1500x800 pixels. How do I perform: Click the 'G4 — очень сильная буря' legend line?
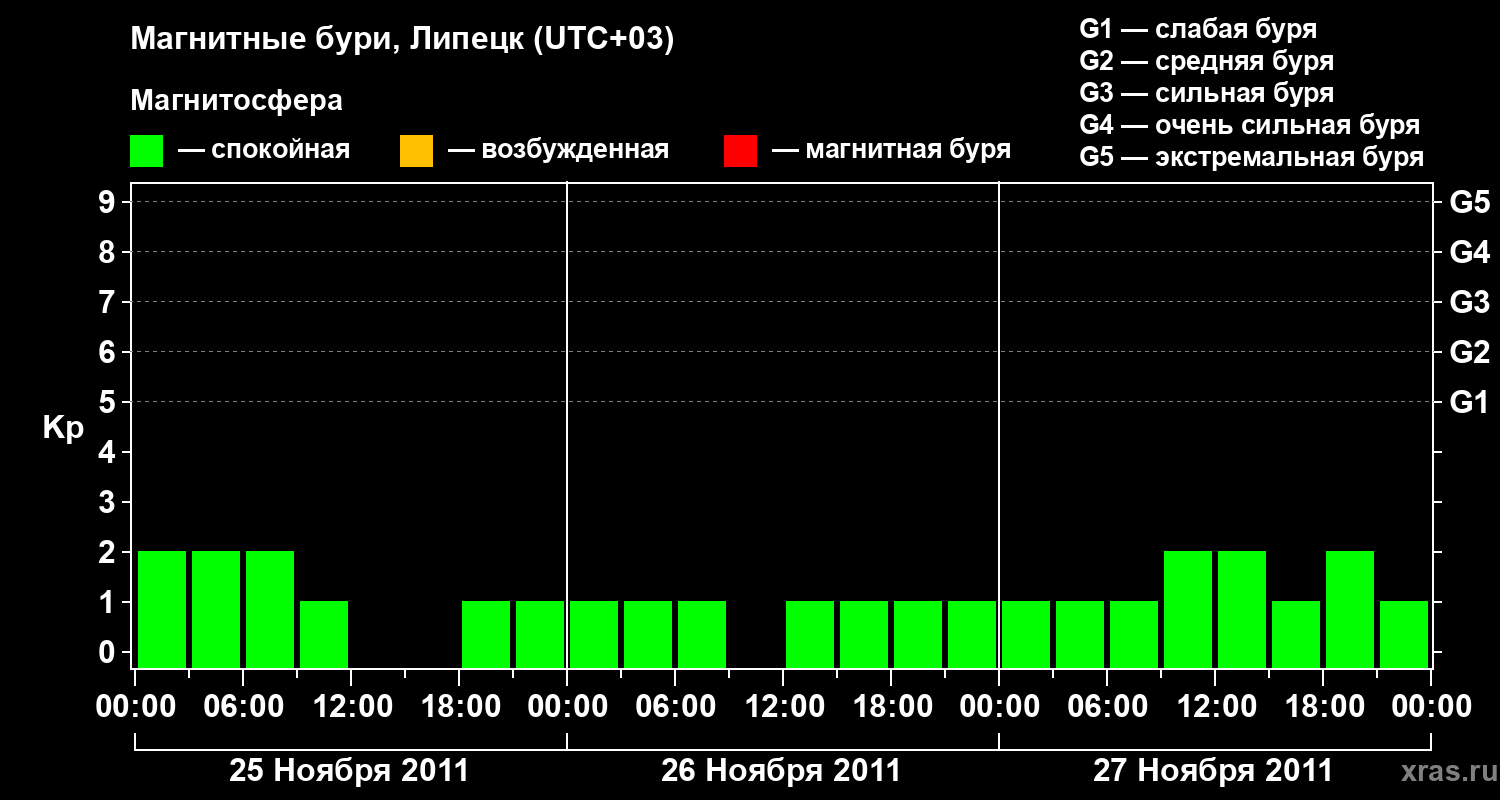click(1249, 125)
